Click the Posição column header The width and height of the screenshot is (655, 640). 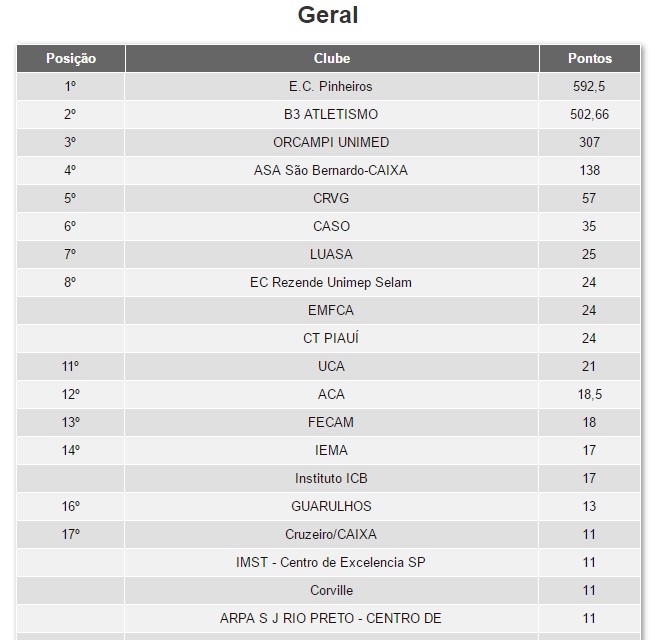(71, 58)
